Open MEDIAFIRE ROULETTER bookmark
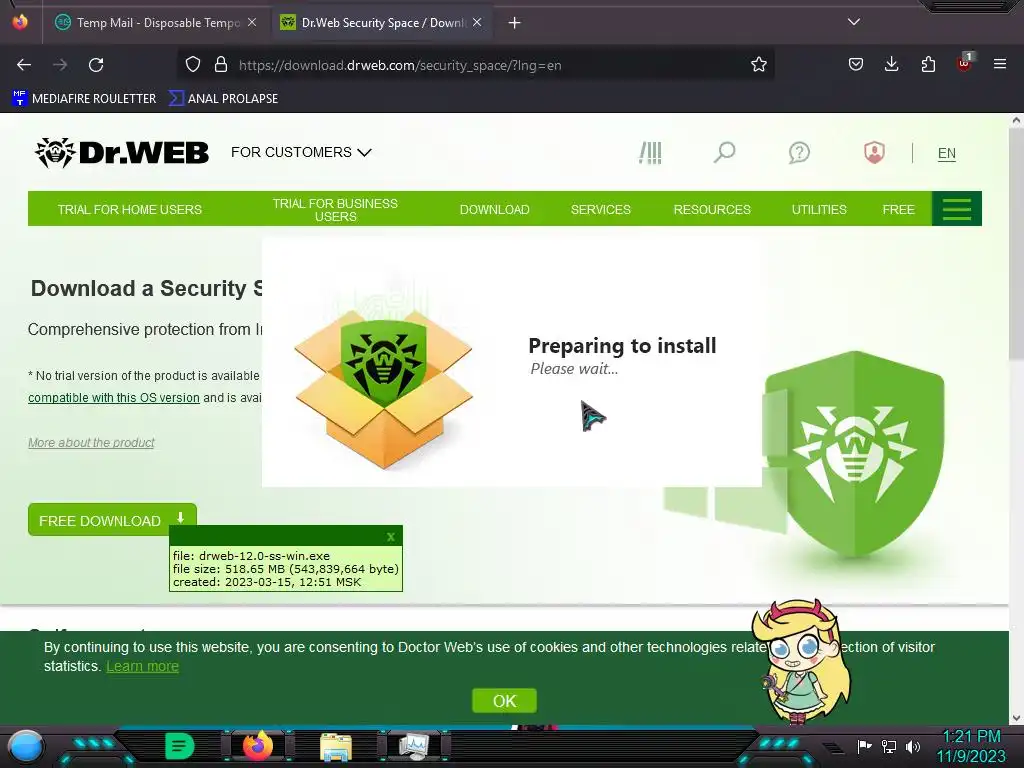 (x=85, y=99)
